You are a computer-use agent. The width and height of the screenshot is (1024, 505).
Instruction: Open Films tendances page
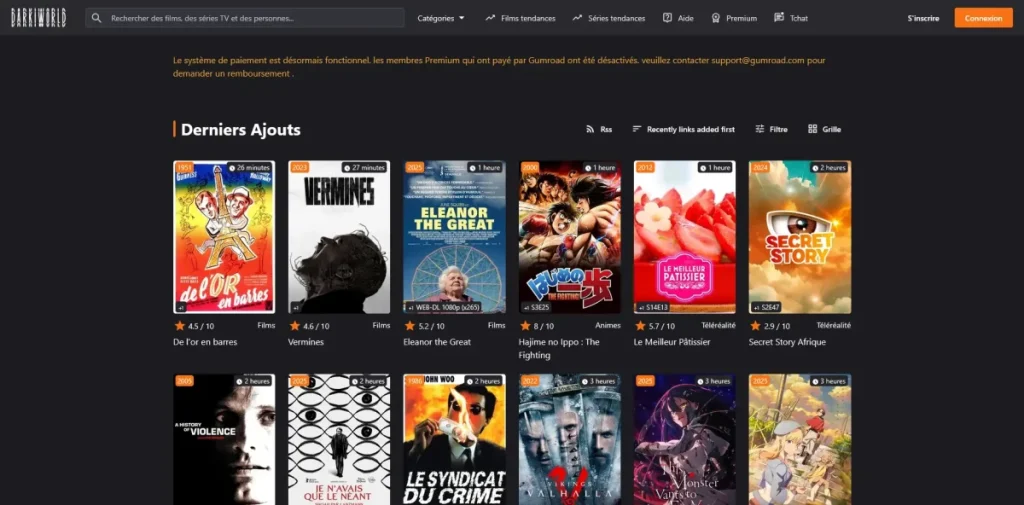[520, 18]
